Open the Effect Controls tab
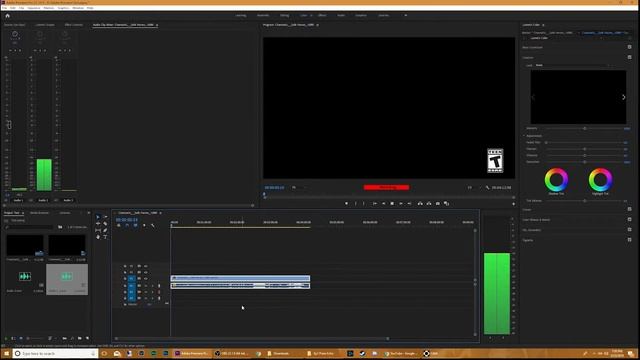 coord(74,25)
